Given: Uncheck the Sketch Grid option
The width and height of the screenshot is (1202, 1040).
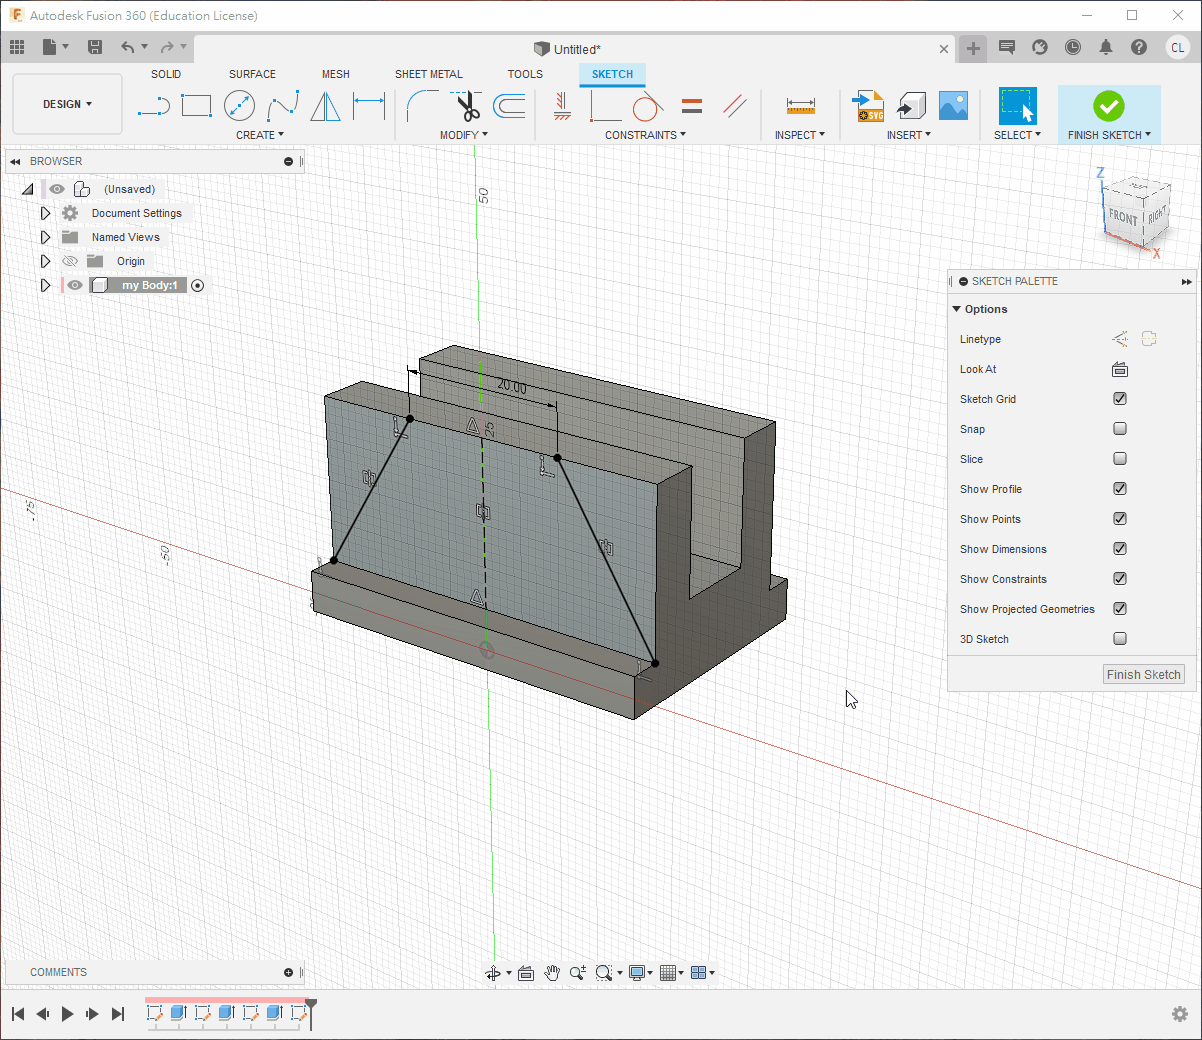Looking at the screenshot, I should coord(1120,399).
